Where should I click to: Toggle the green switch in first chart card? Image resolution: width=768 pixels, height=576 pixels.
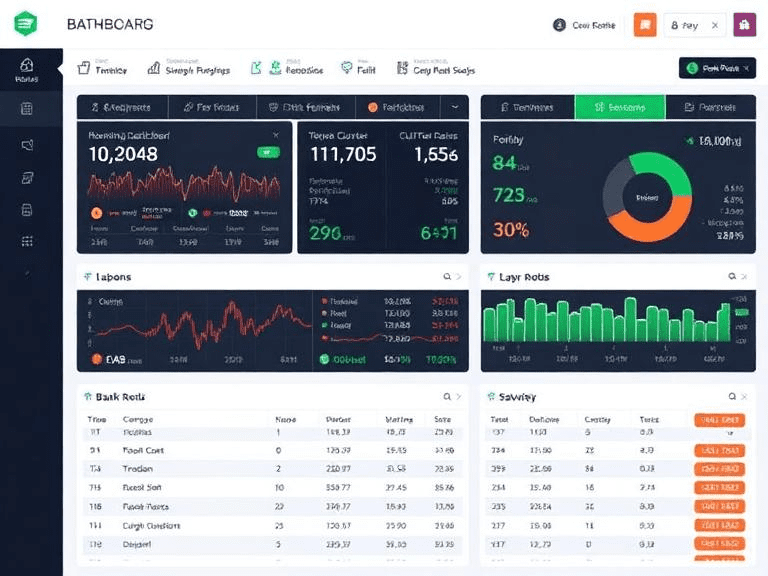(x=267, y=152)
